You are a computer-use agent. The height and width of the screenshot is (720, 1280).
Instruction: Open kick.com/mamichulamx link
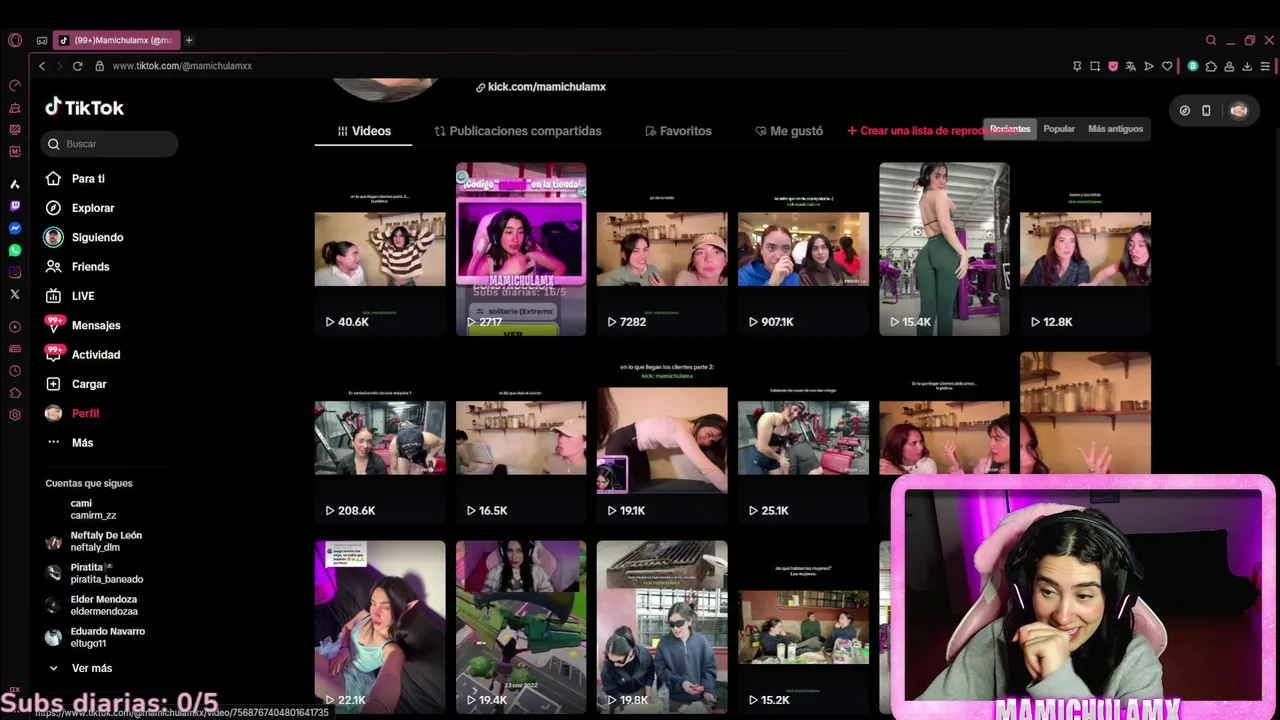pos(541,87)
